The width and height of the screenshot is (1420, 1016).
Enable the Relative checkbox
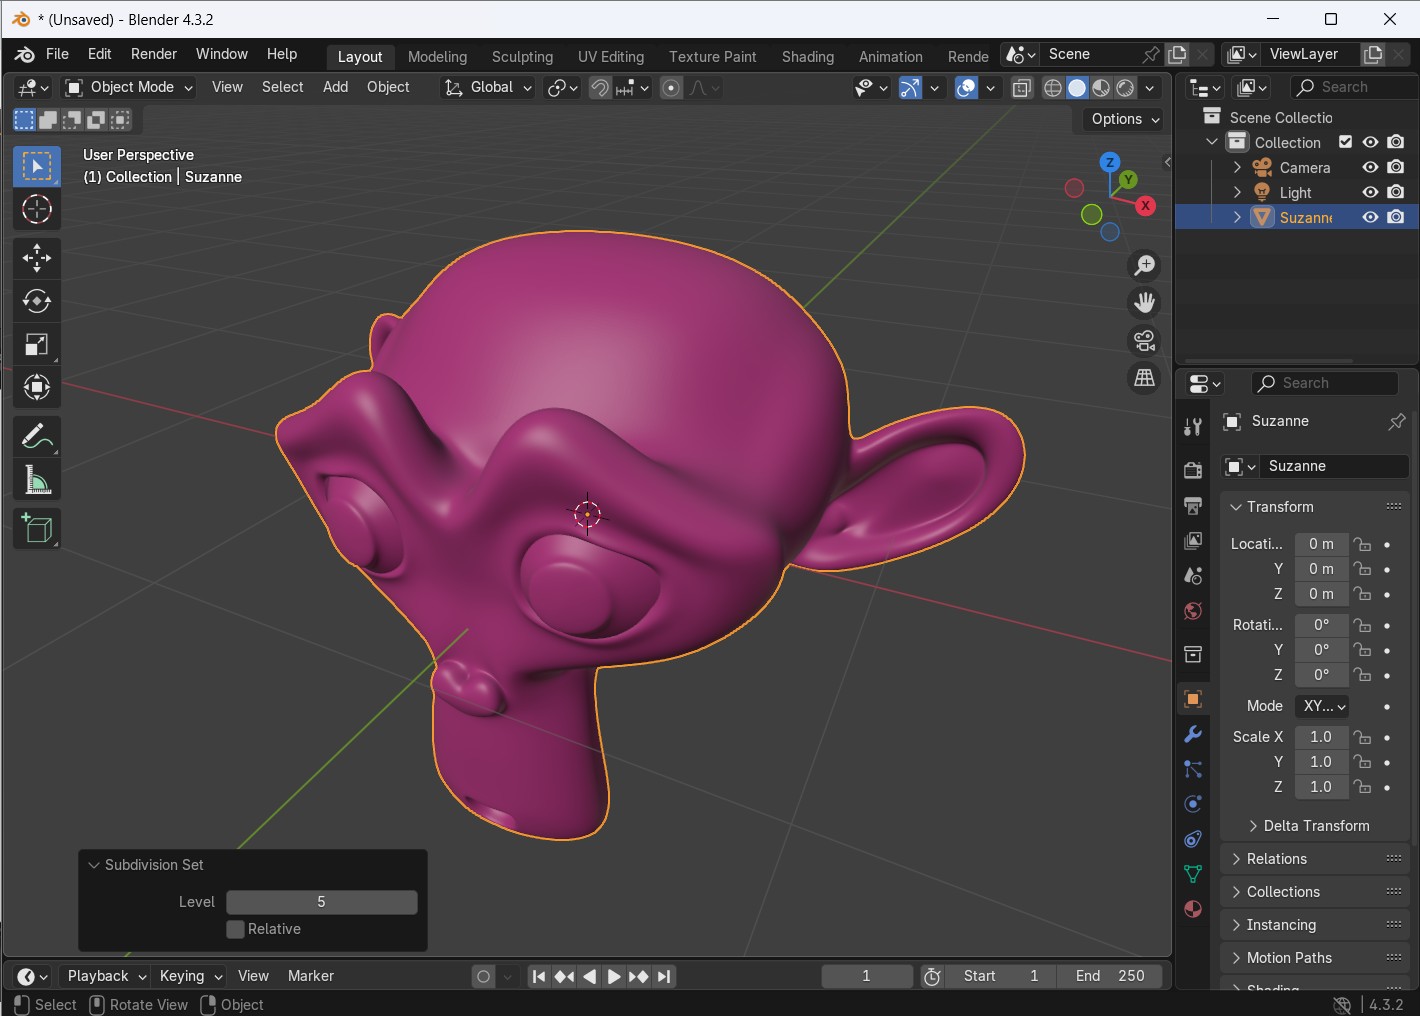[236, 929]
